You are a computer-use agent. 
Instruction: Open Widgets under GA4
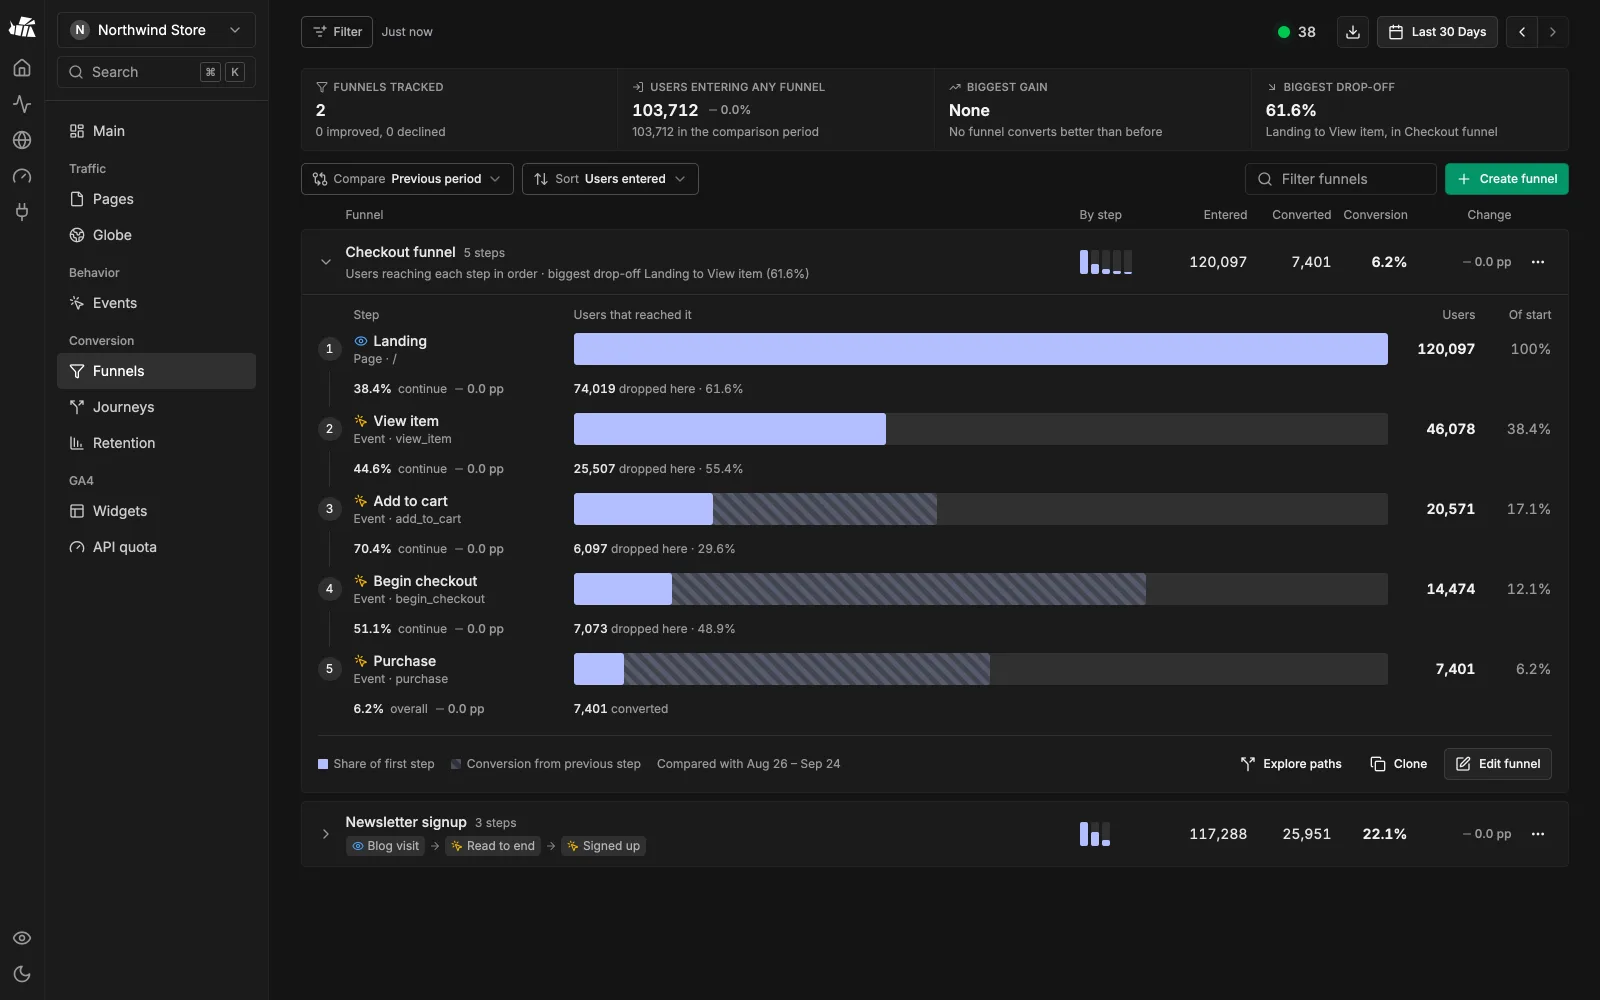(156, 511)
